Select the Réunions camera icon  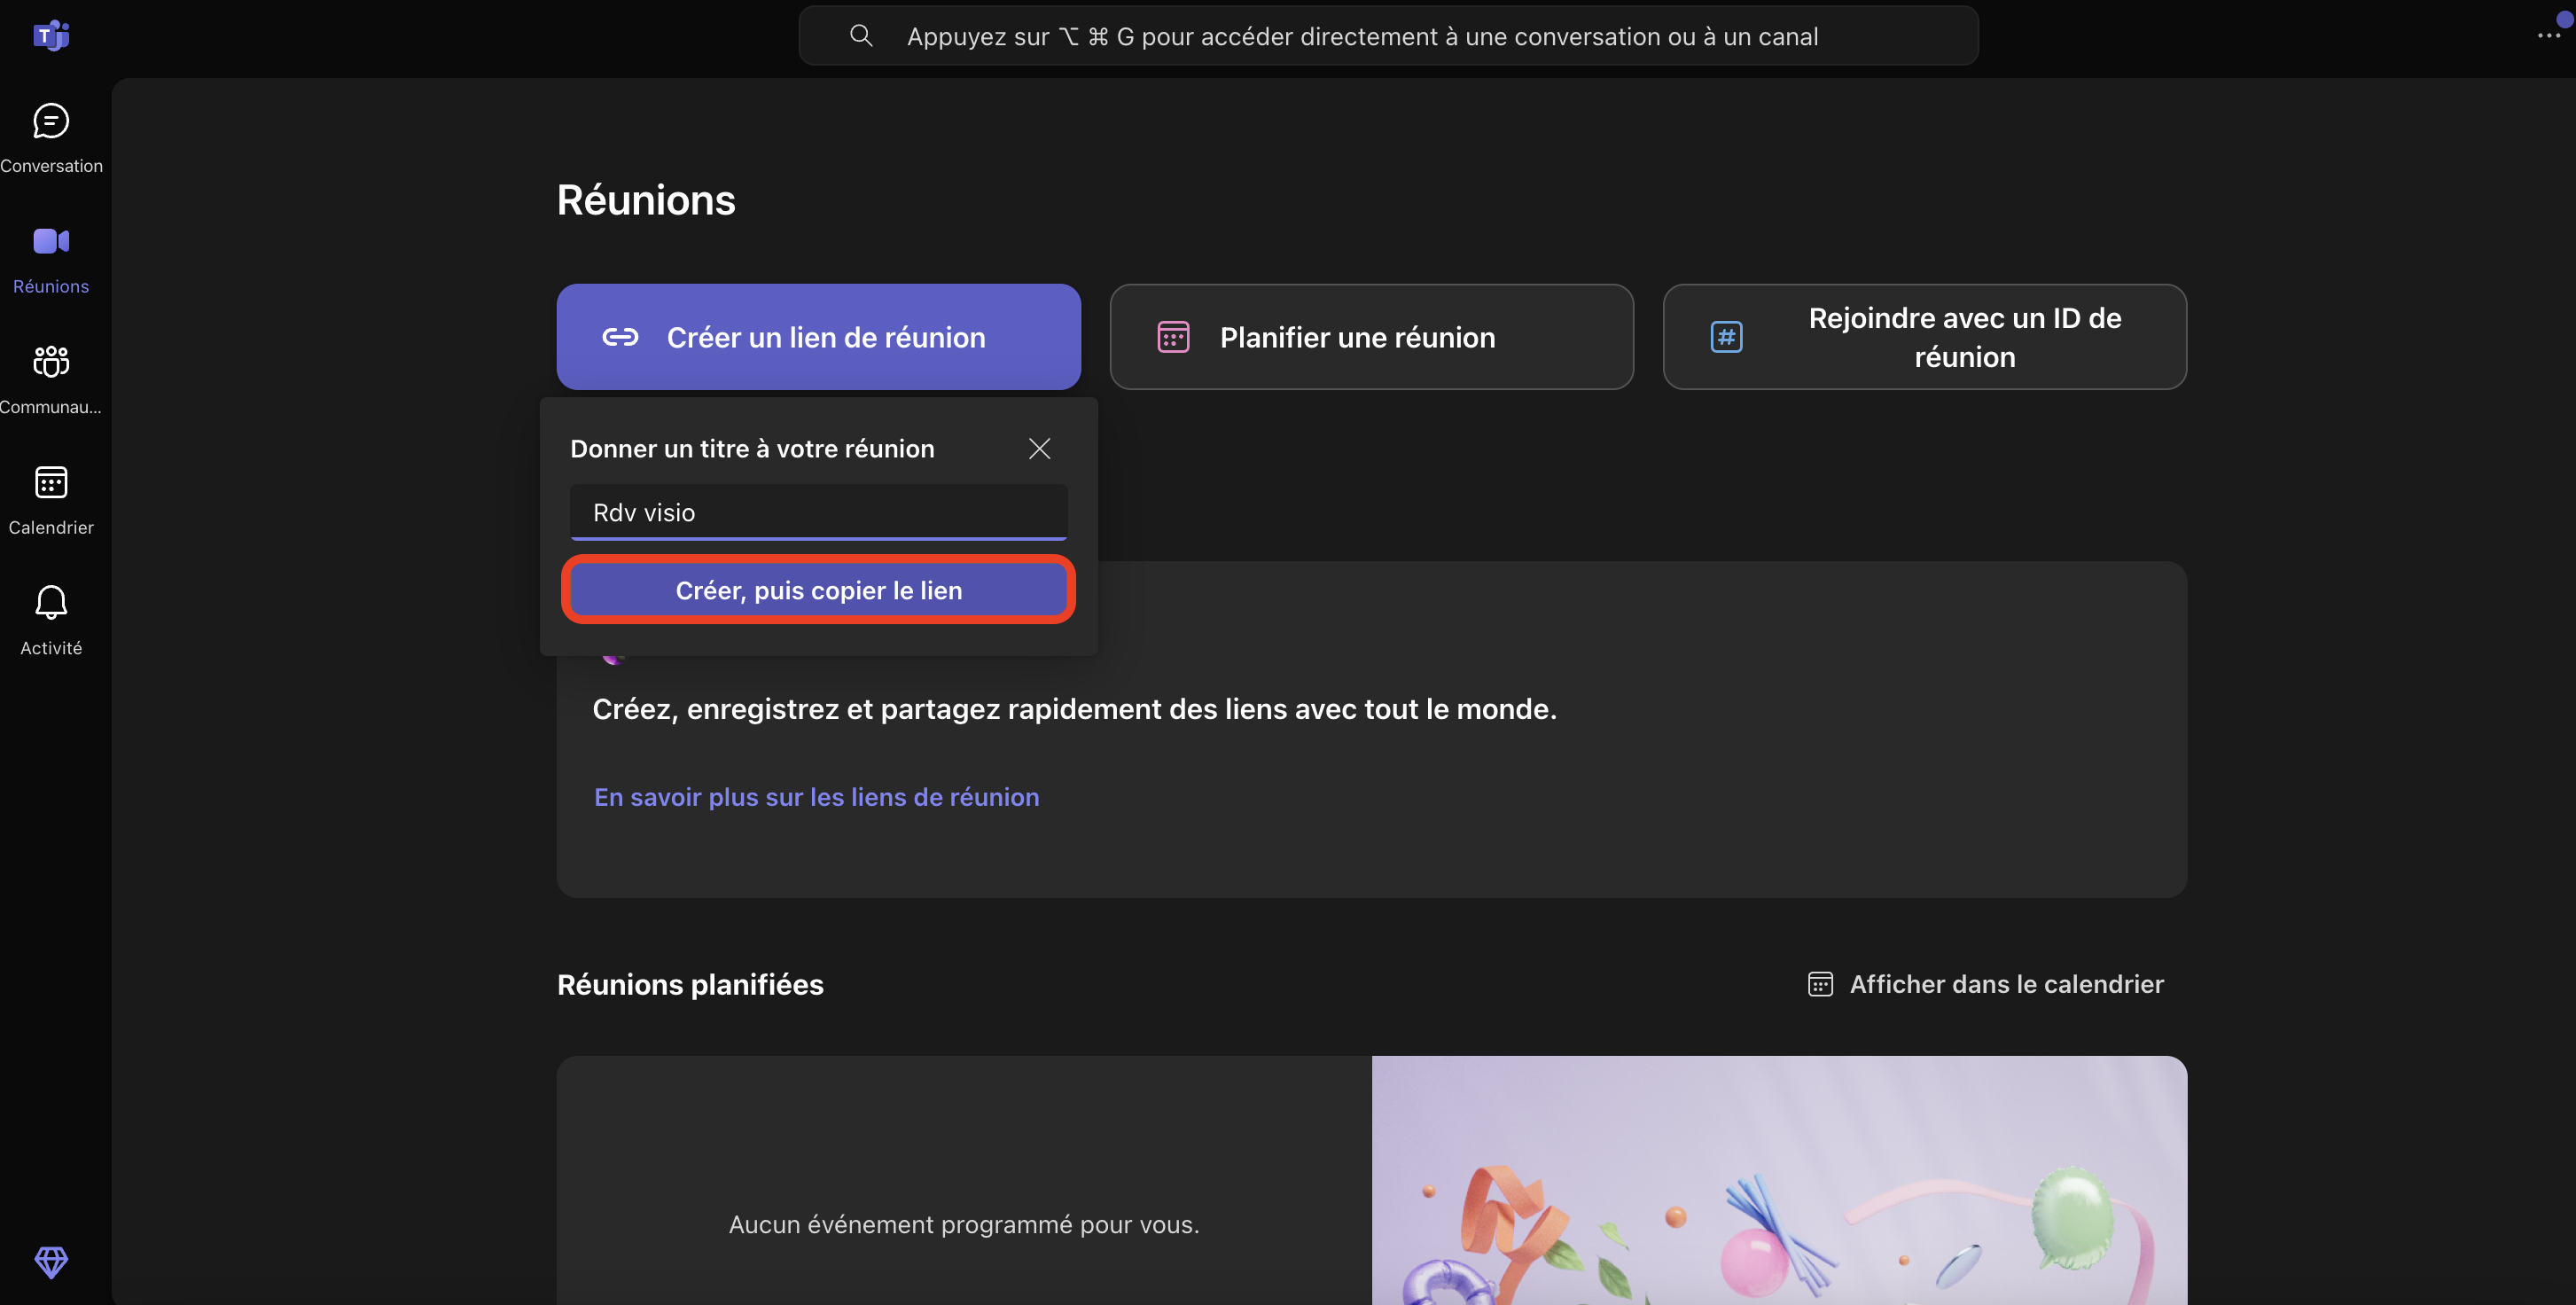click(x=51, y=242)
